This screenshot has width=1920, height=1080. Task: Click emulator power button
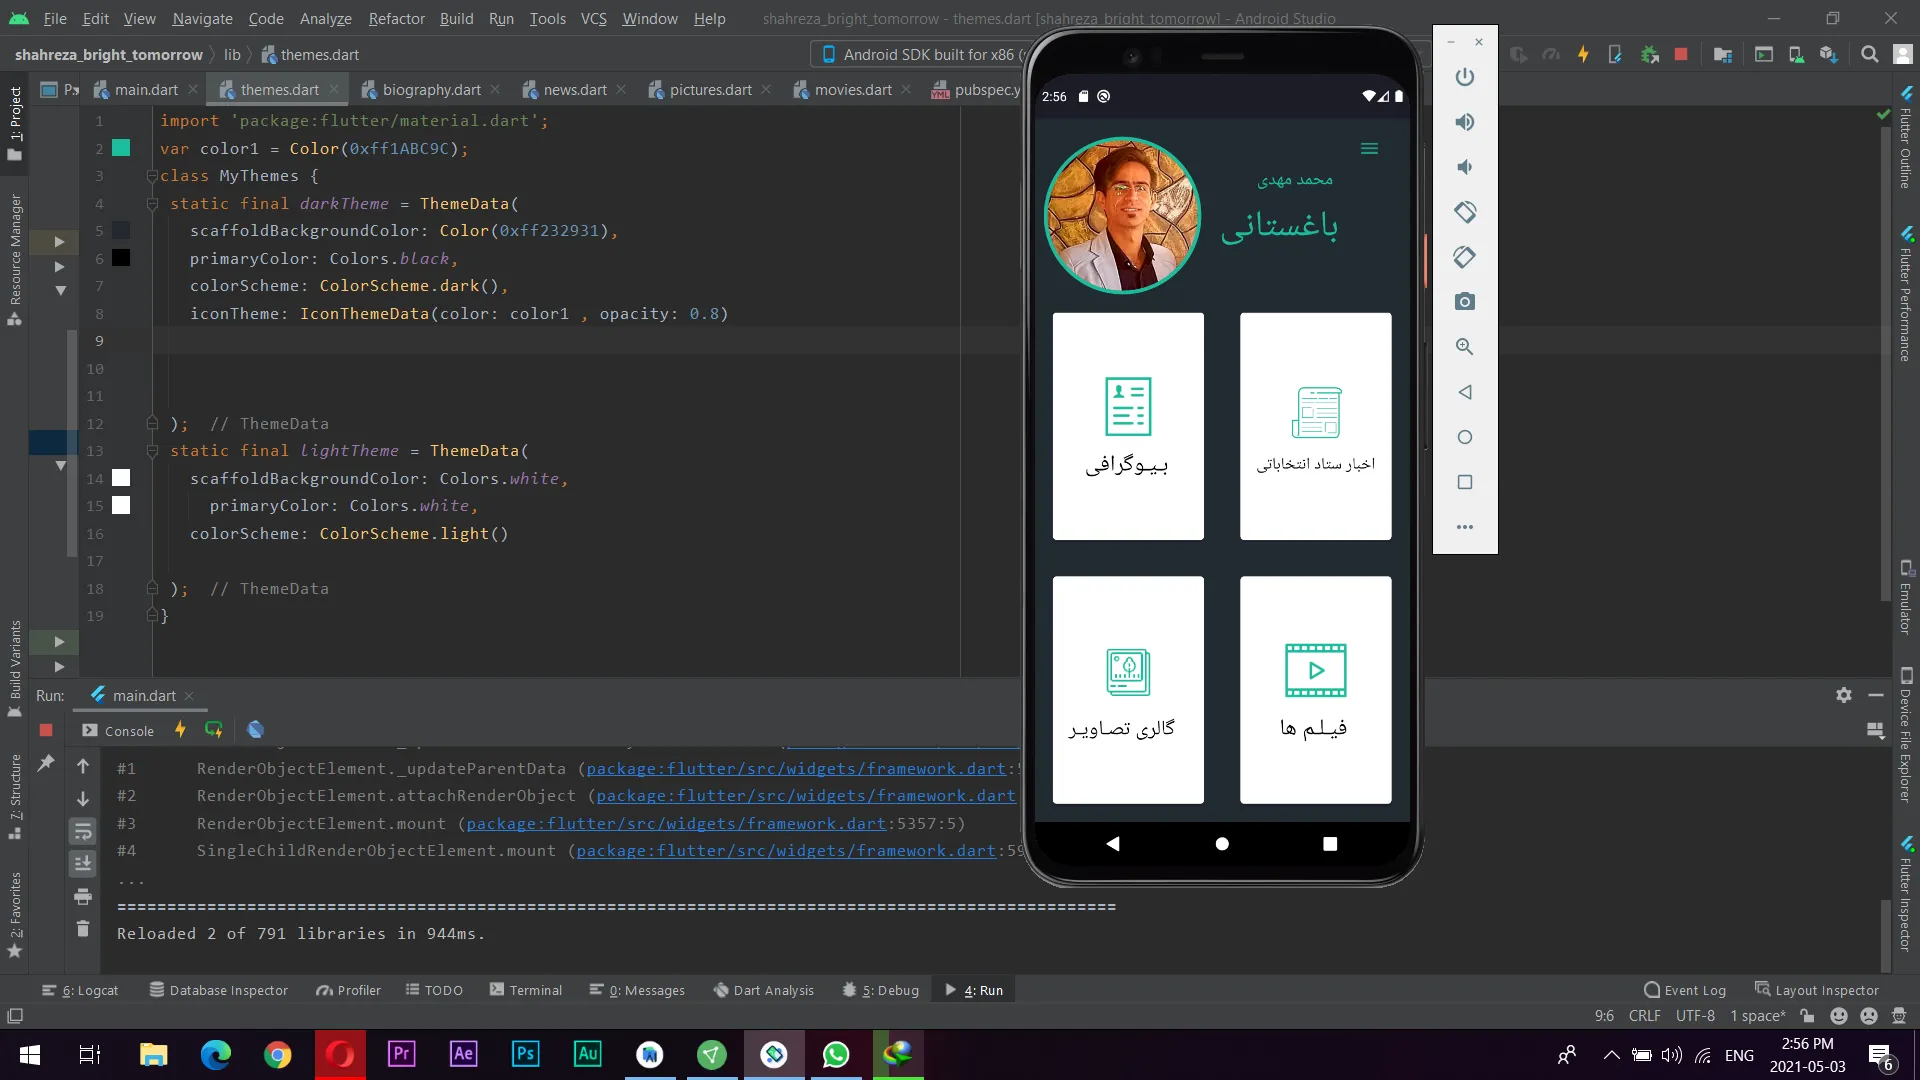tap(1465, 77)
